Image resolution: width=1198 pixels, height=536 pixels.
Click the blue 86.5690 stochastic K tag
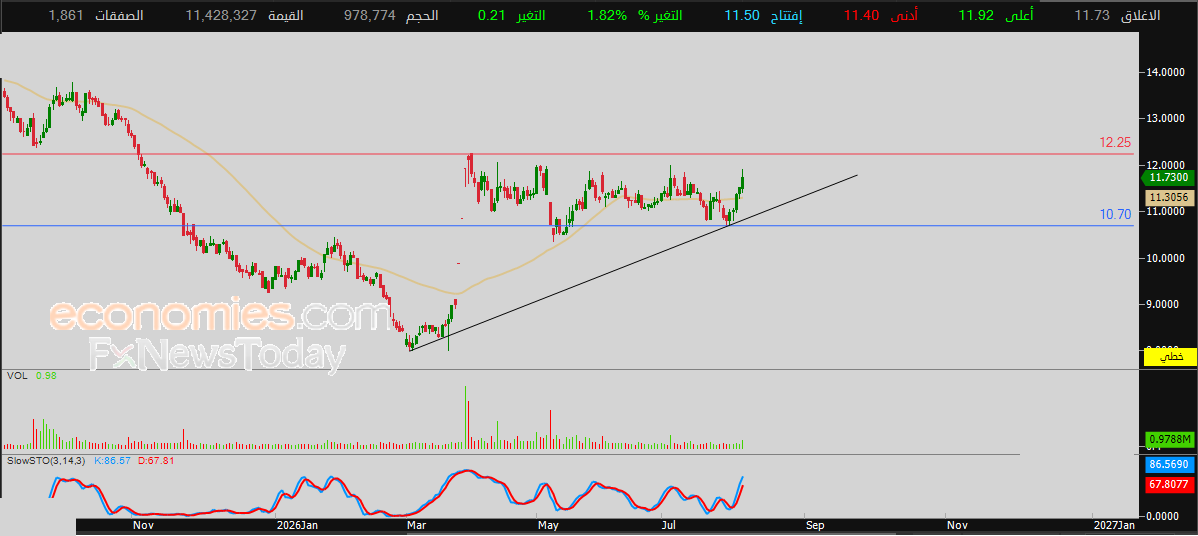point(1170,464)
